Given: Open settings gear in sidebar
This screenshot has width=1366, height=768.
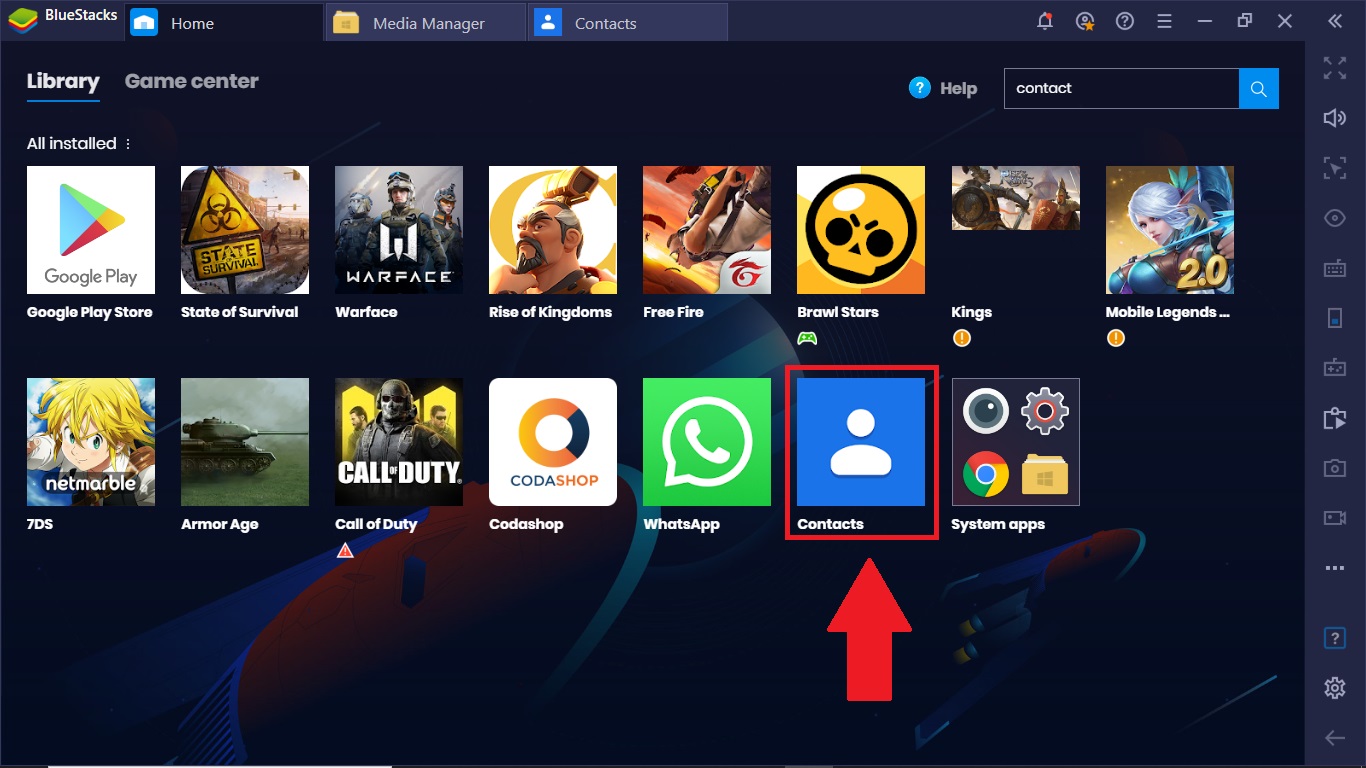Looking at the screenshot, I should coord(1335,688).
